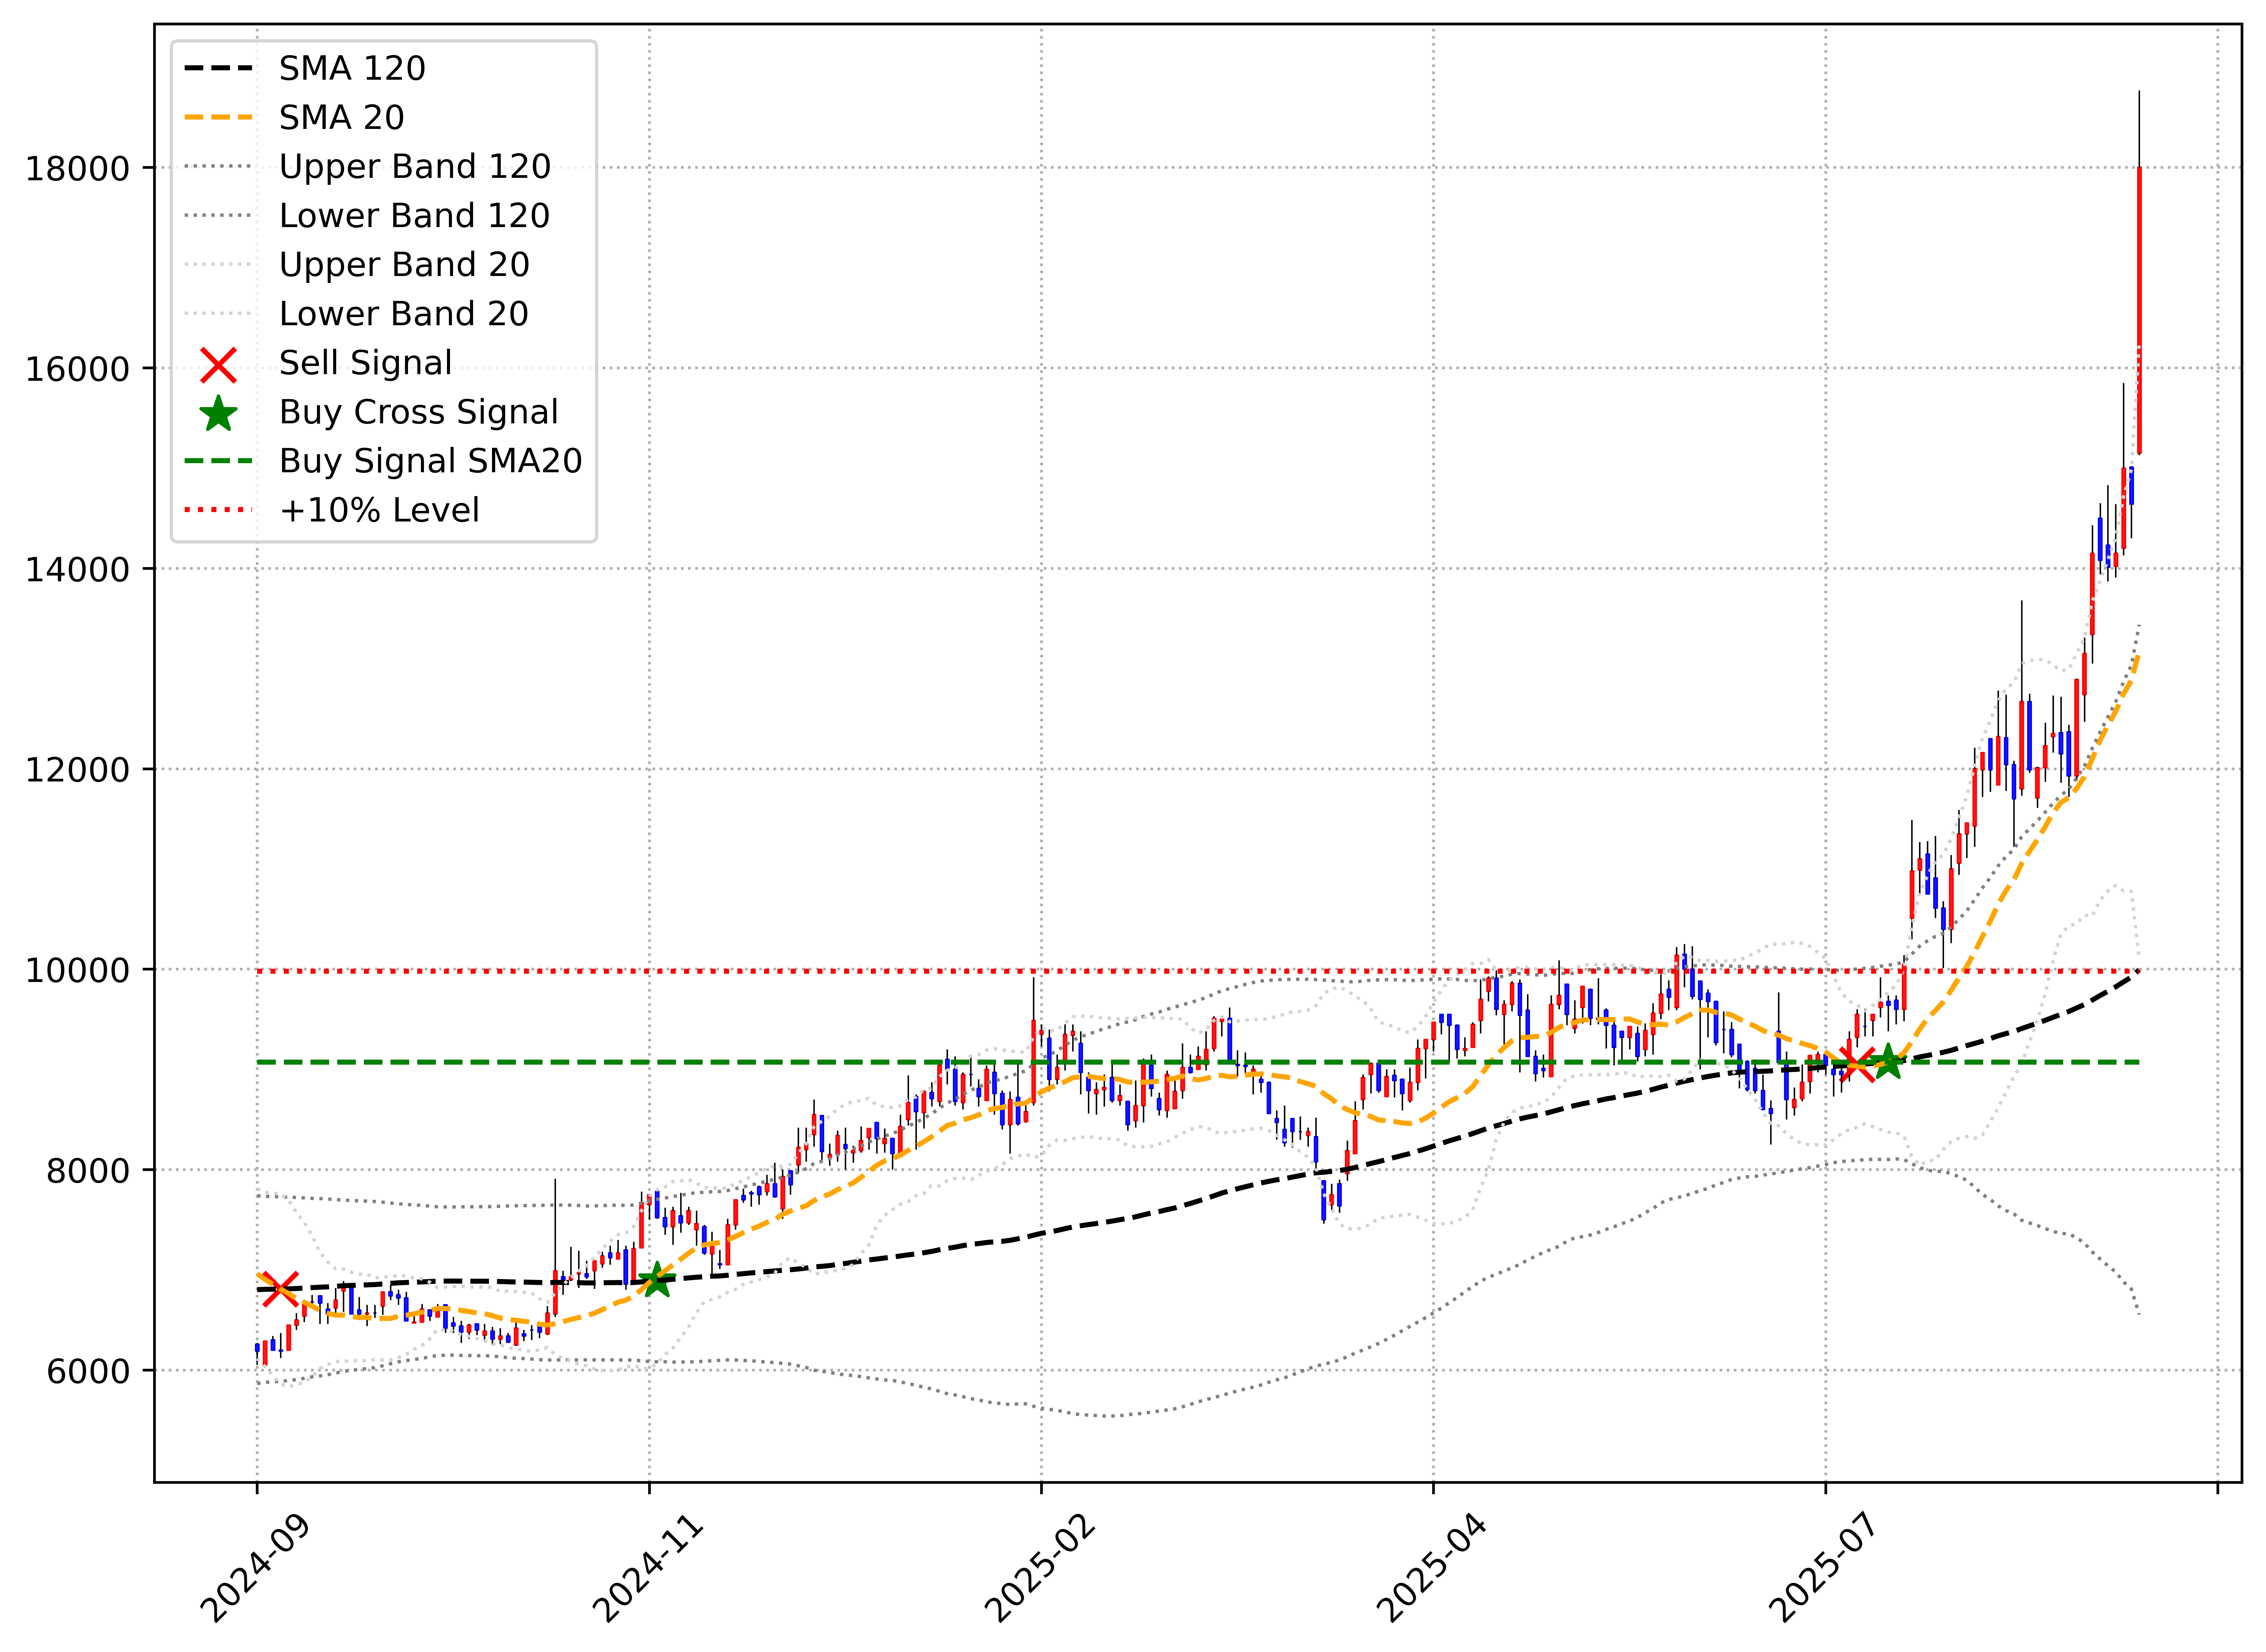Click the 10000 y-axis tick label
Screen dimensions: 2266x1652
pos(78,970)
